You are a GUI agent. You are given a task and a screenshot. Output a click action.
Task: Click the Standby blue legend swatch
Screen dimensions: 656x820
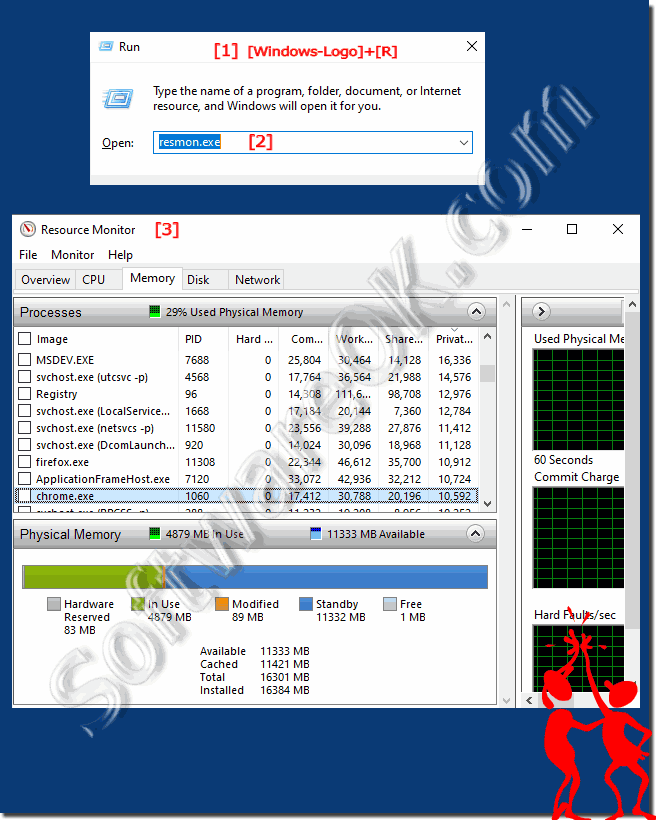[x=306, y=604]
